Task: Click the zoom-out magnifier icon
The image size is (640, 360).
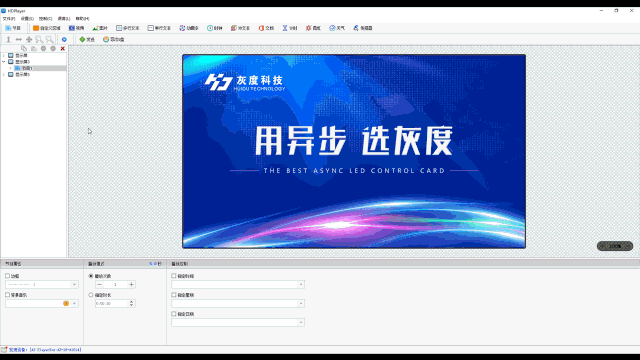Action: click(49, 39)
